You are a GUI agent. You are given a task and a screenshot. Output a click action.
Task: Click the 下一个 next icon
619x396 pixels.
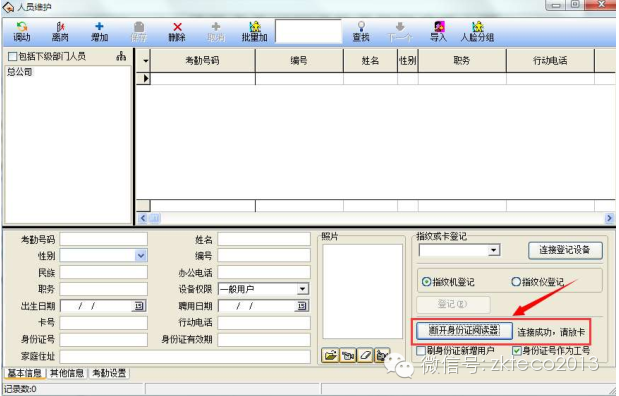pyautogui.click(x=400, y=32)
